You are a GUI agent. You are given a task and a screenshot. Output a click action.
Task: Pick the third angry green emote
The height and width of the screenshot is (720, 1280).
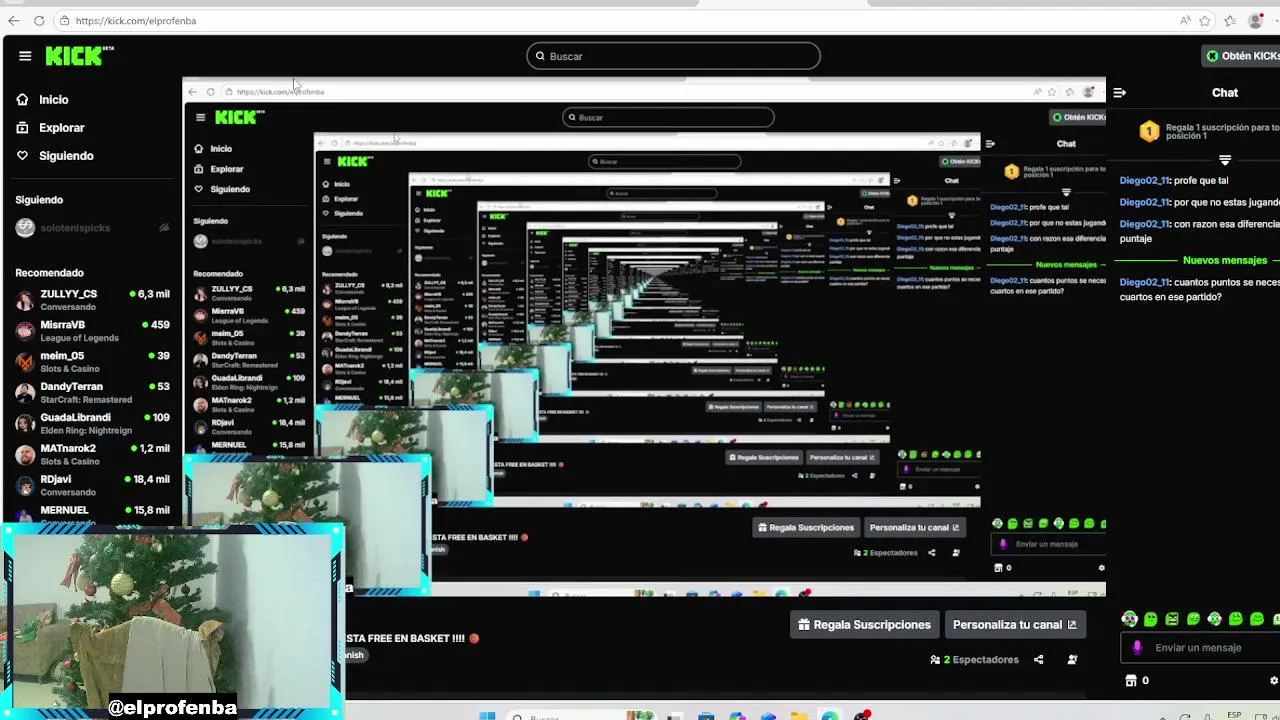[x=1172, y=619]
